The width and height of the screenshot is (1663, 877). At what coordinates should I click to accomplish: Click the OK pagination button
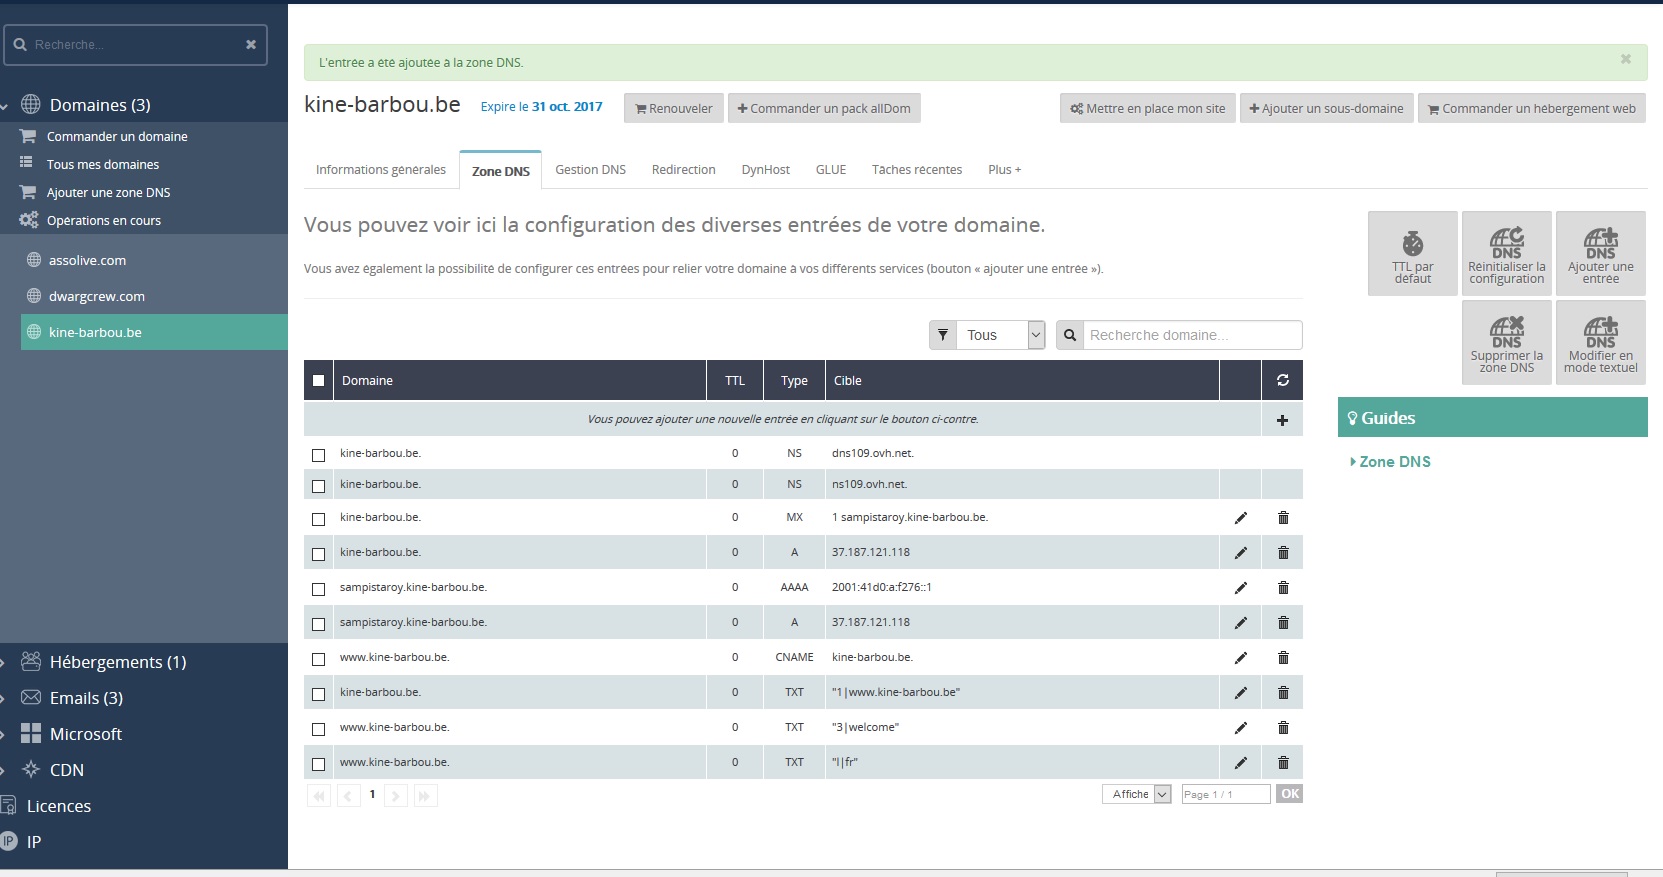1290,794
